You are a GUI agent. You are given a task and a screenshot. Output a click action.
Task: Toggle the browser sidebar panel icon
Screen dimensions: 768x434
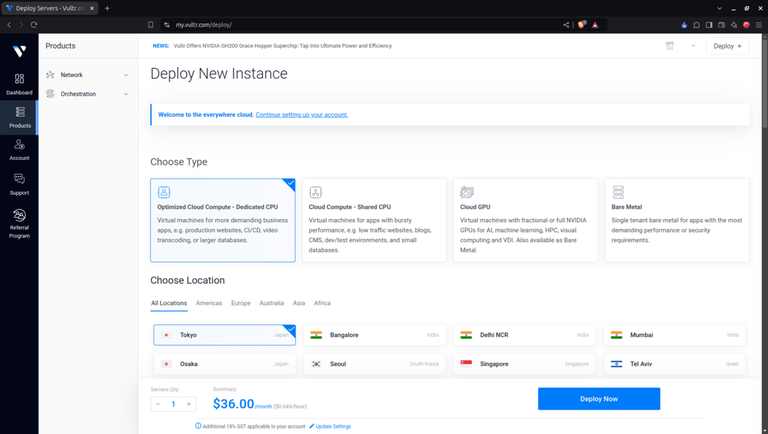point(709,24)
